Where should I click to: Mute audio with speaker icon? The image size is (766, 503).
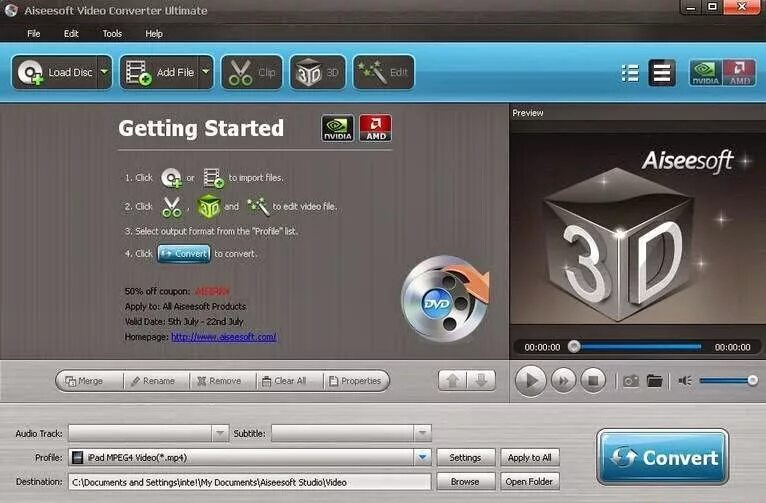coord(685,380)
